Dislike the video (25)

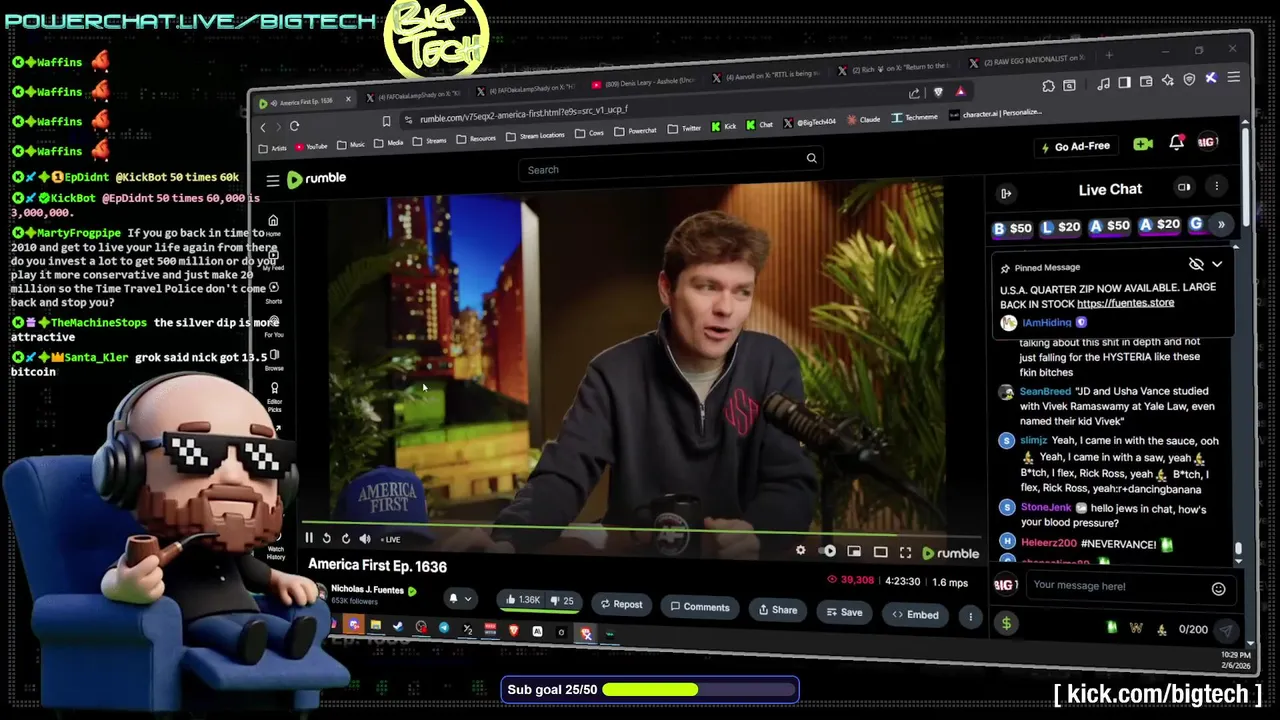click(x=563, y=601)
